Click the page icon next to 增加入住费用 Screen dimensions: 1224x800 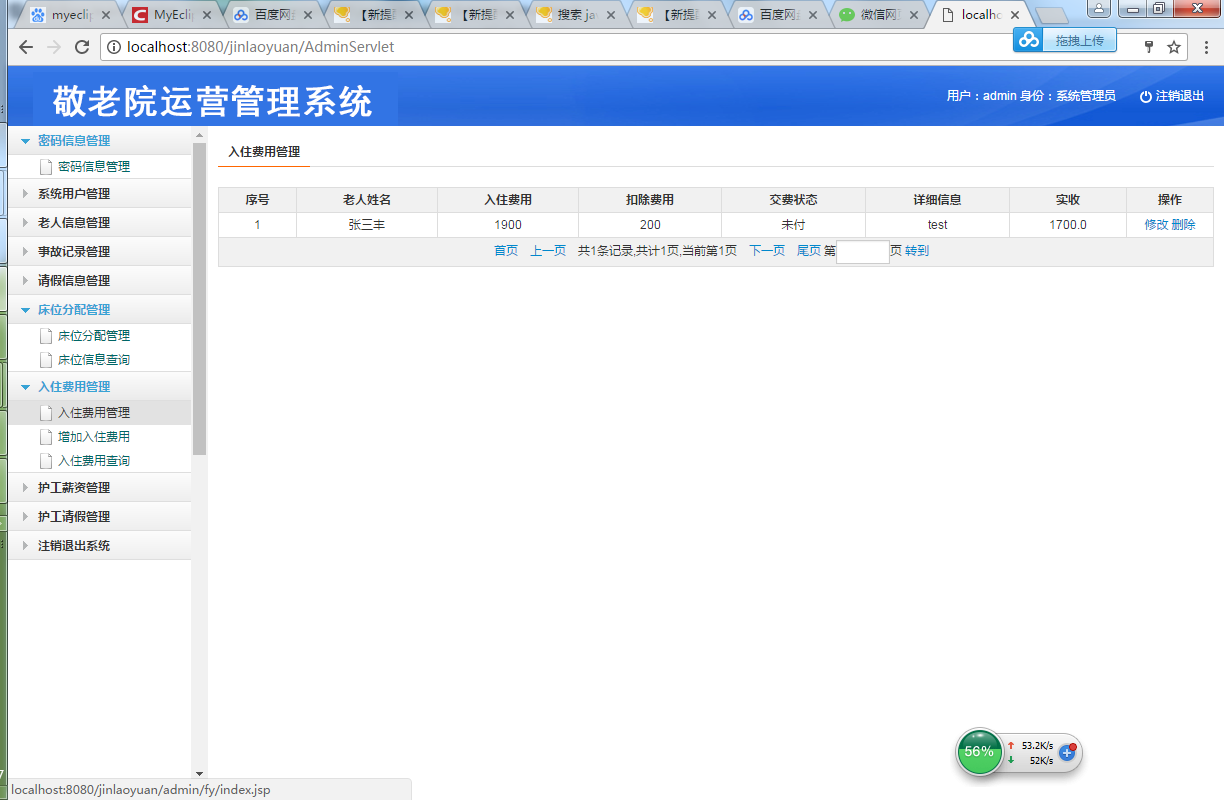pos(45,437)
